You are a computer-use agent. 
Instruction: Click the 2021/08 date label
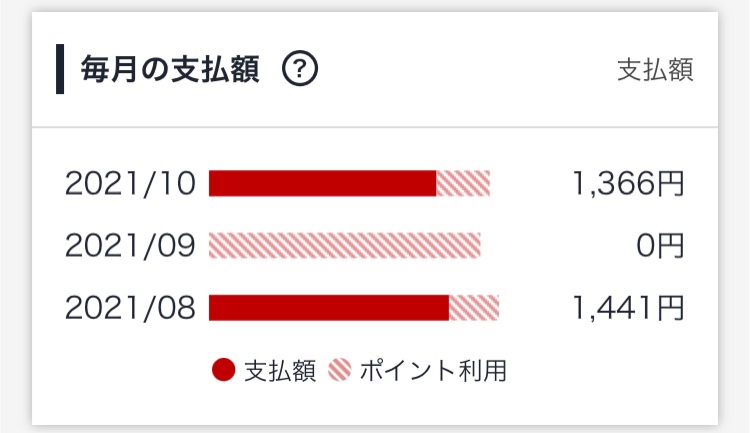[x=130, y=307]
